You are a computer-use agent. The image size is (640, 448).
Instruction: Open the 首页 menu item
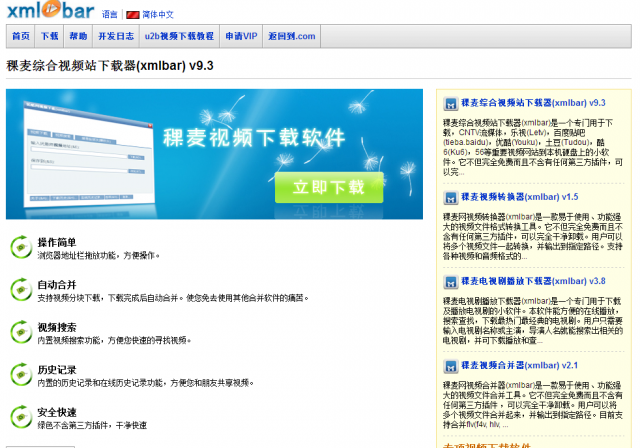(x=21, y=36)
